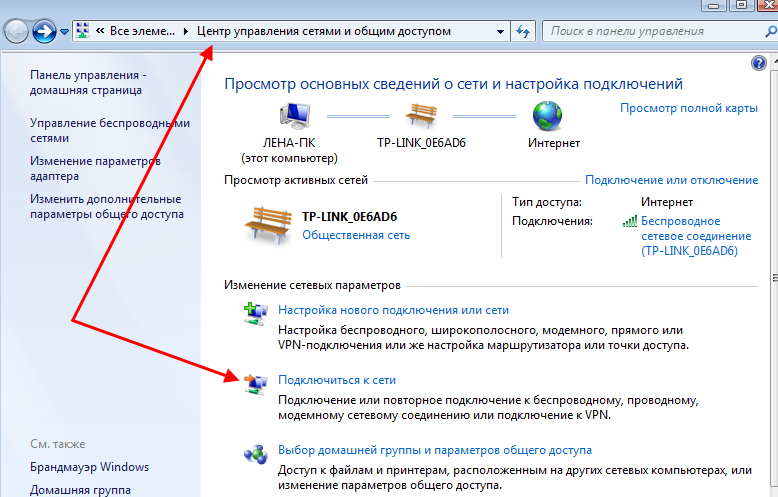Click the 'TP-LINK_0E6AD6' label under the network map

pyautogui.click(x=421, y=143)
